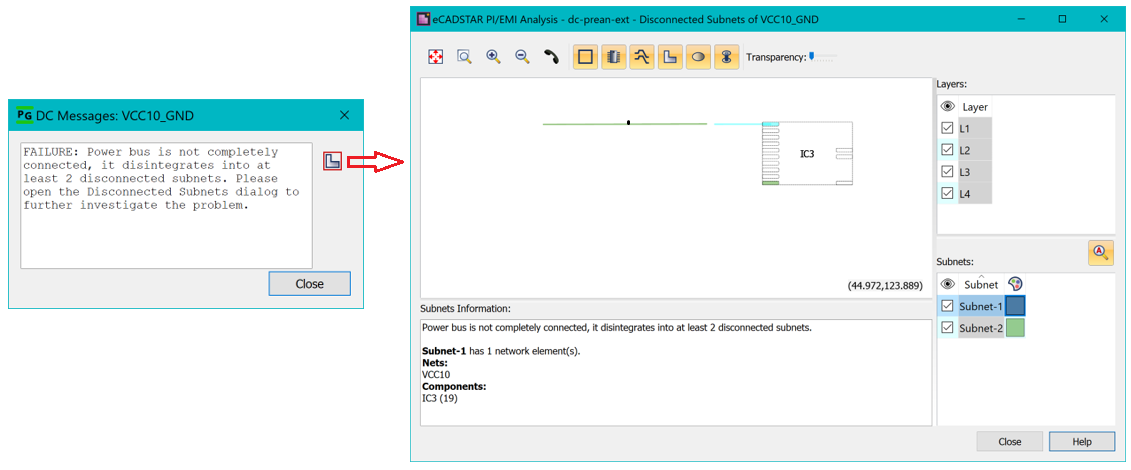Click the Subnets Information text area
Image resolution: width=1131 pixels, height=470 pixels.
point(675,372)
